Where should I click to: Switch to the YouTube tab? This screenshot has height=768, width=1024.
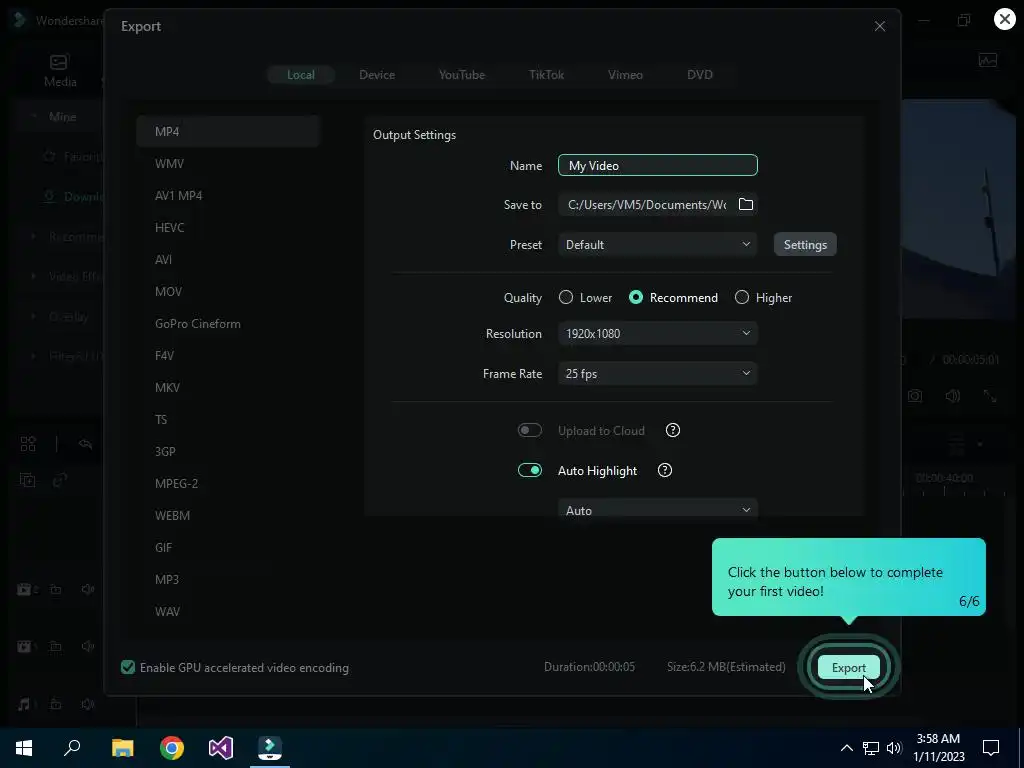click(462, 74)
